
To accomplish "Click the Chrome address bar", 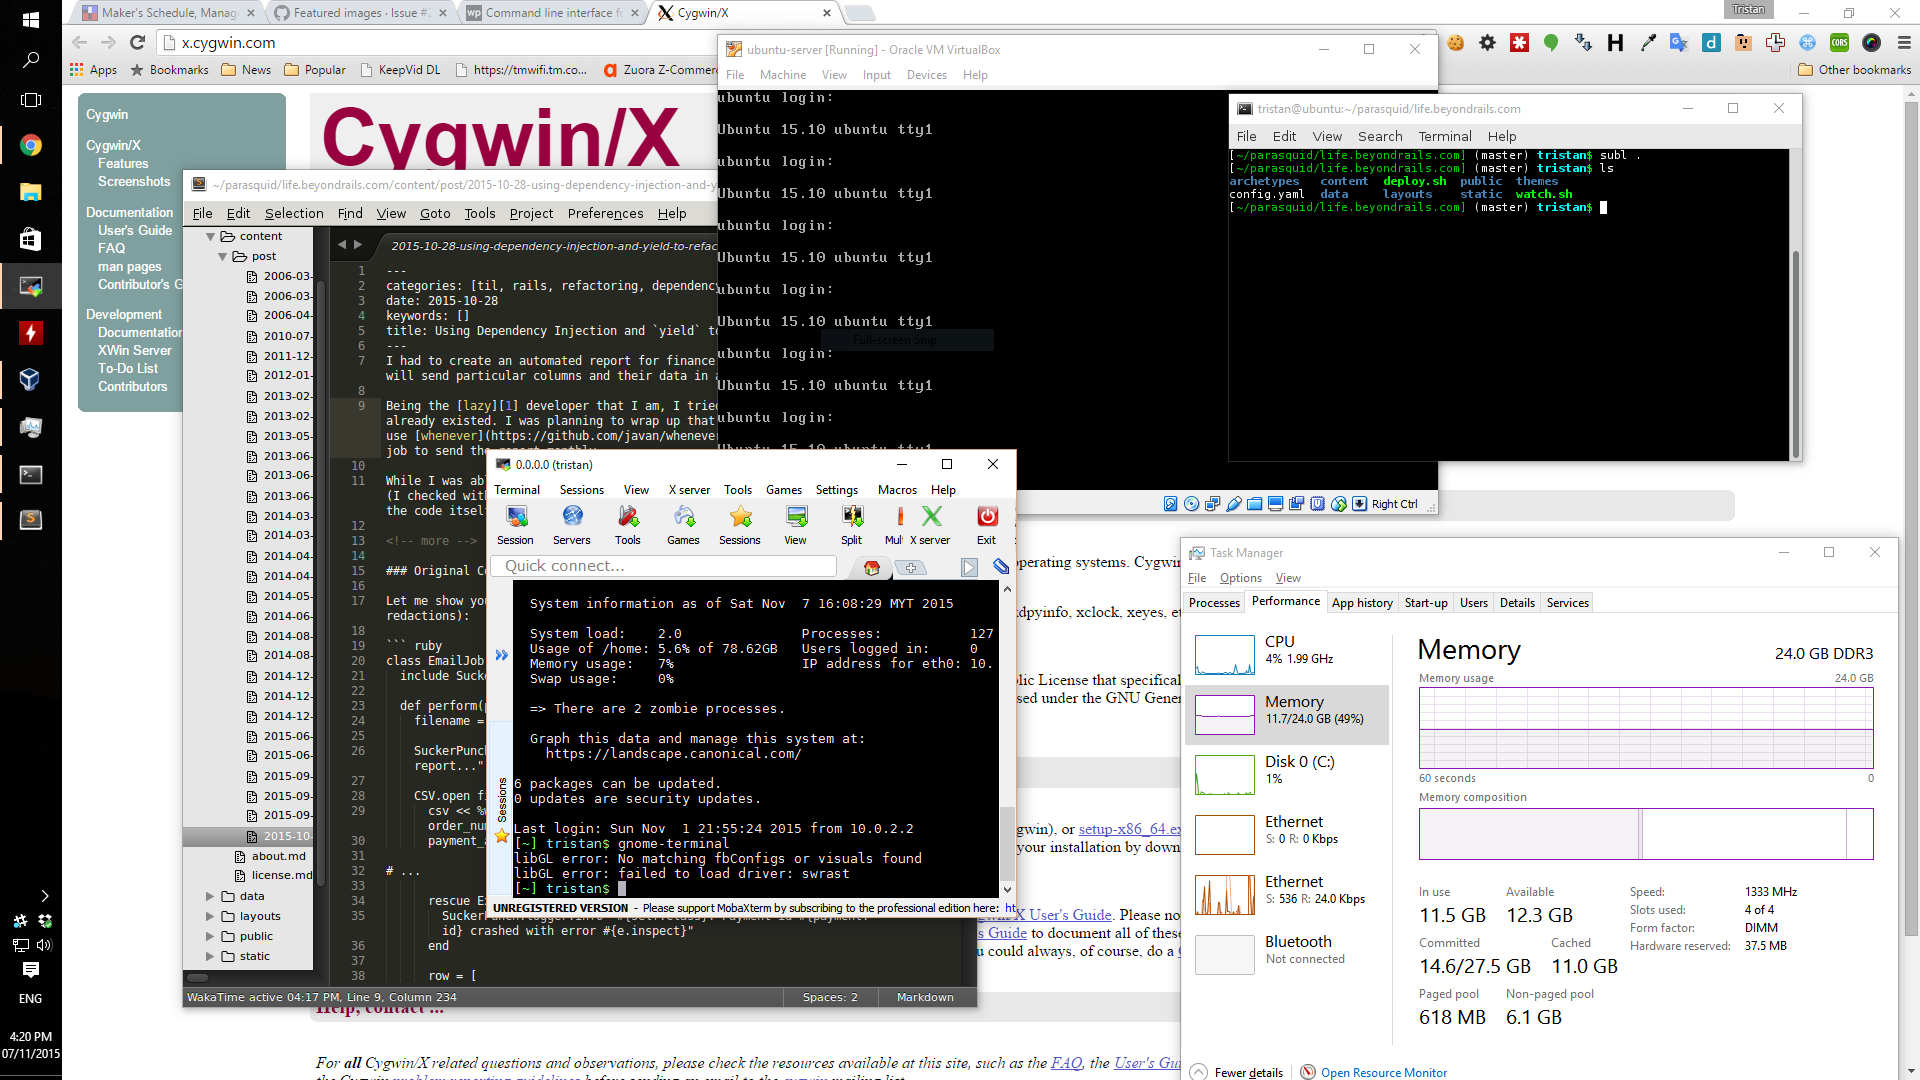I will pos(440,43).
